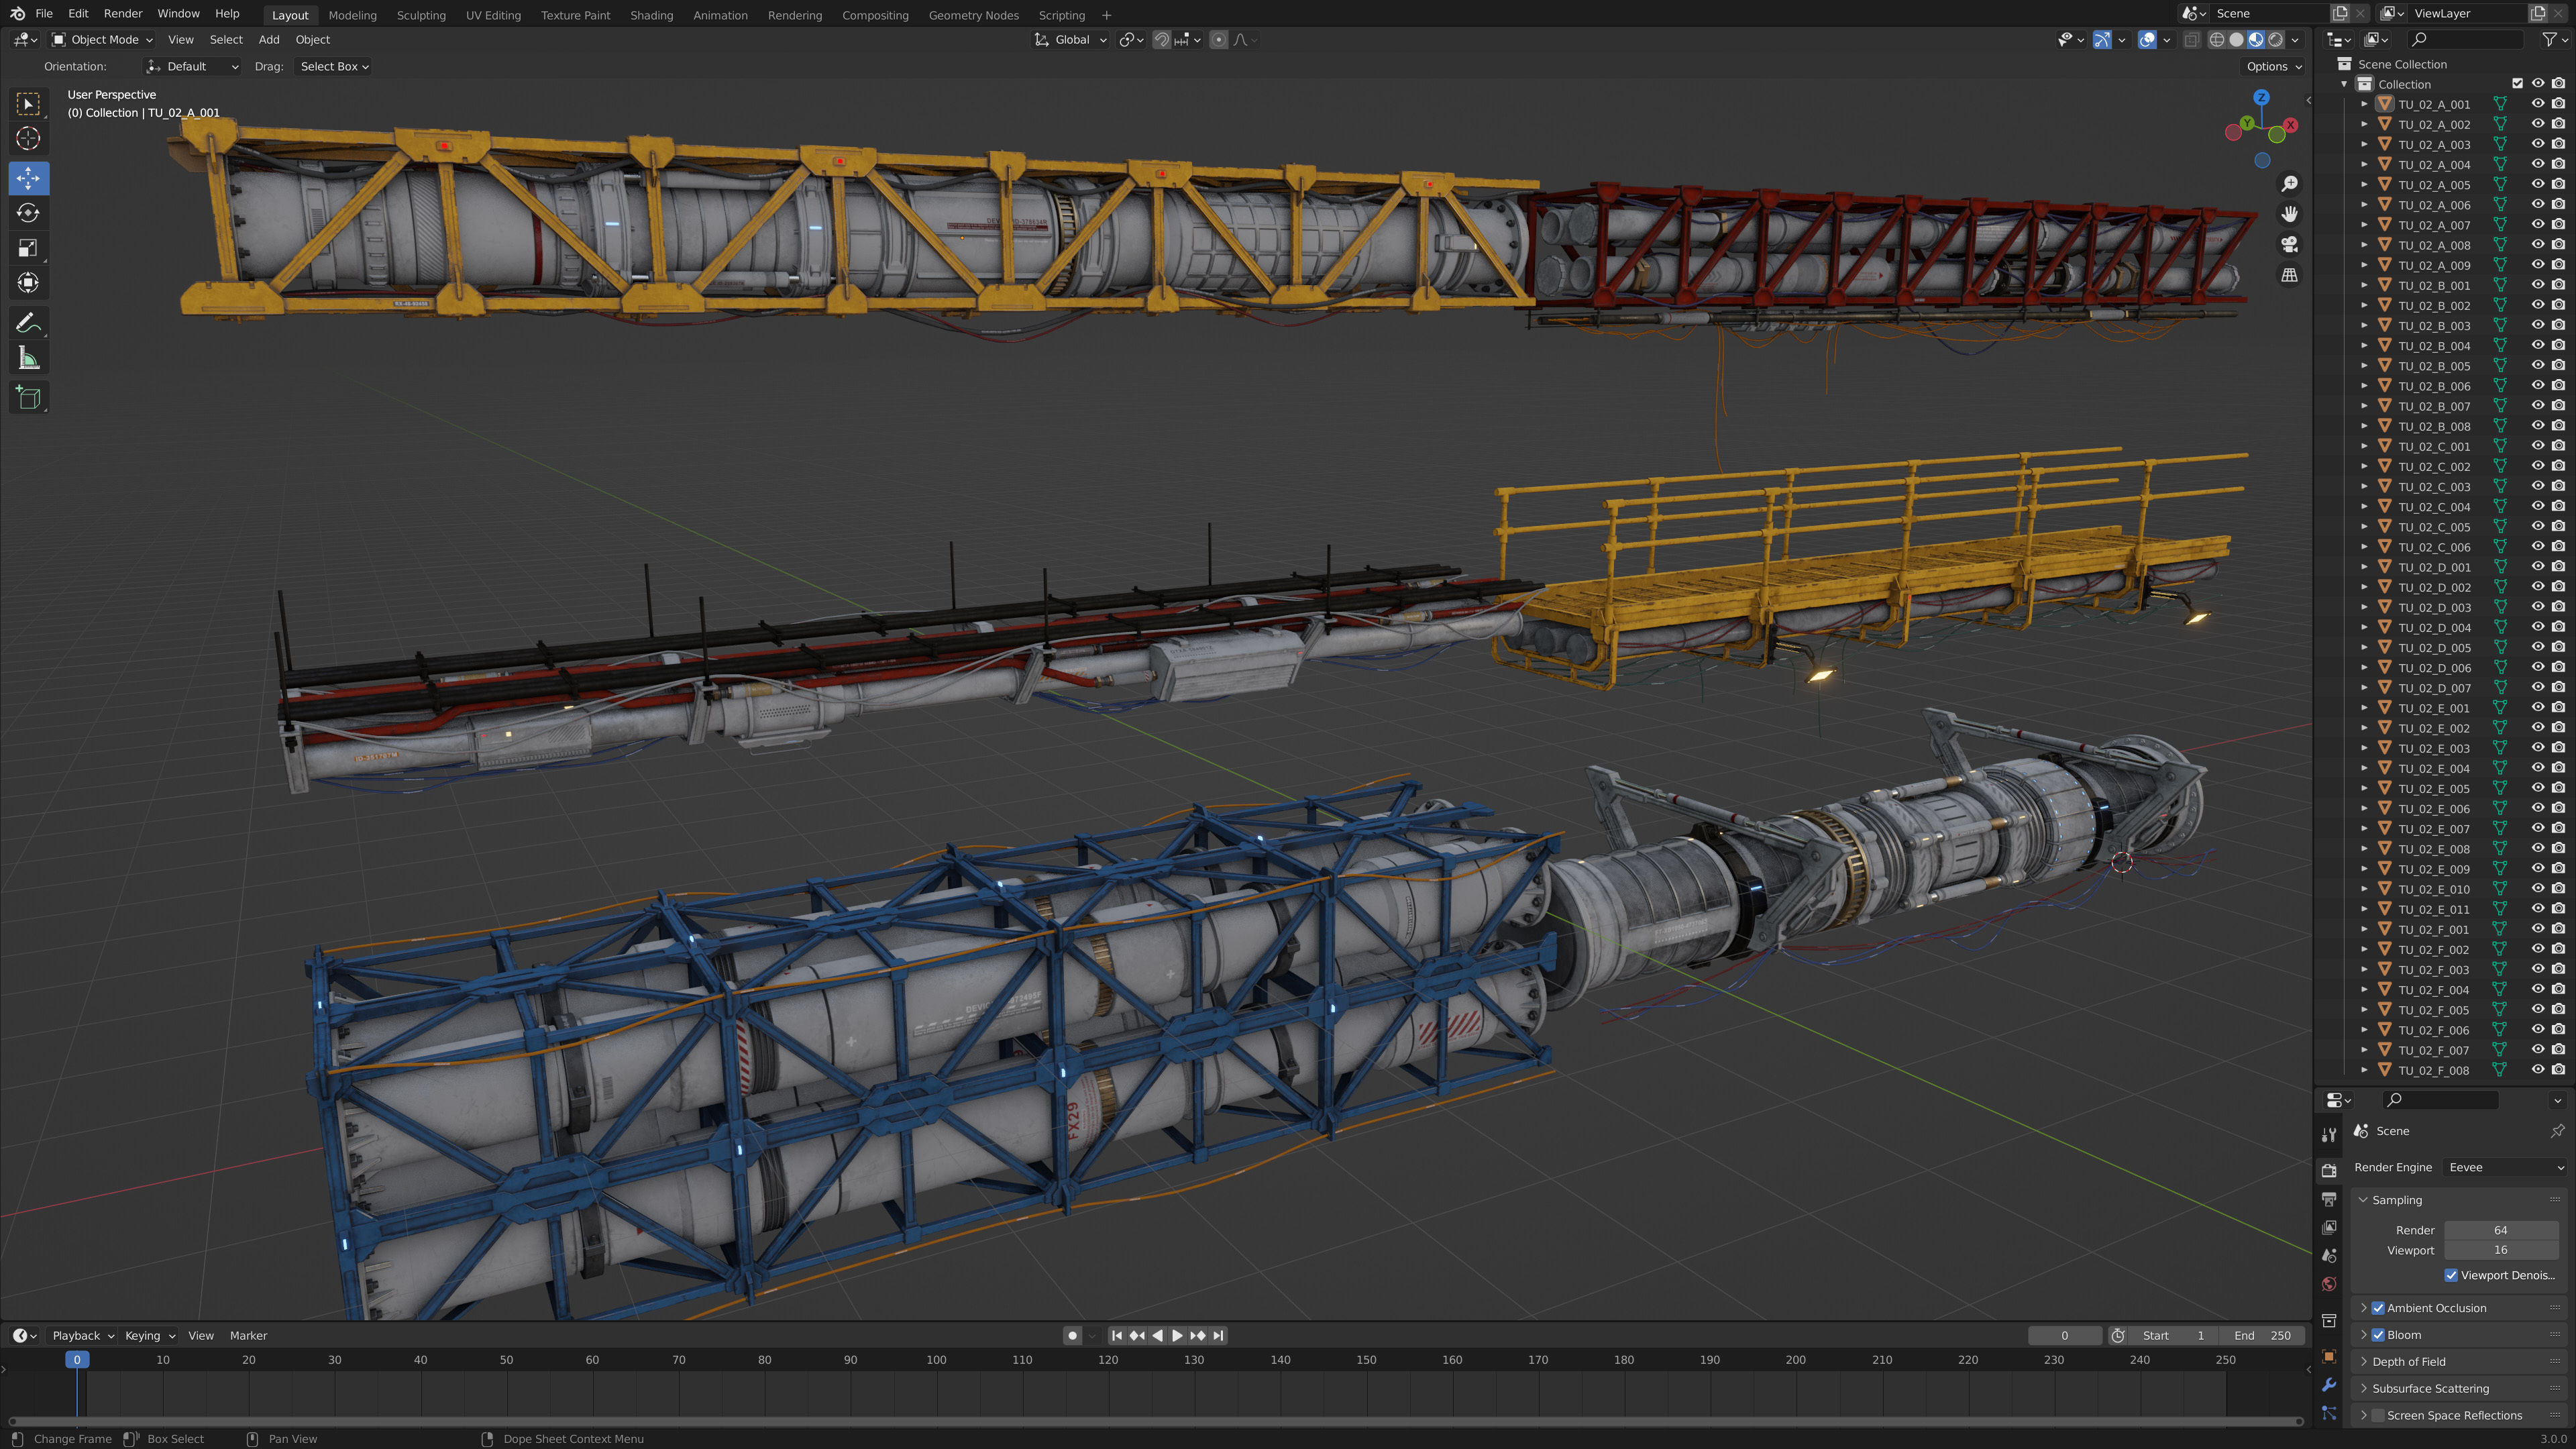
Task: Switch to rendered viewport shading
Action: tap(2275, 40)
